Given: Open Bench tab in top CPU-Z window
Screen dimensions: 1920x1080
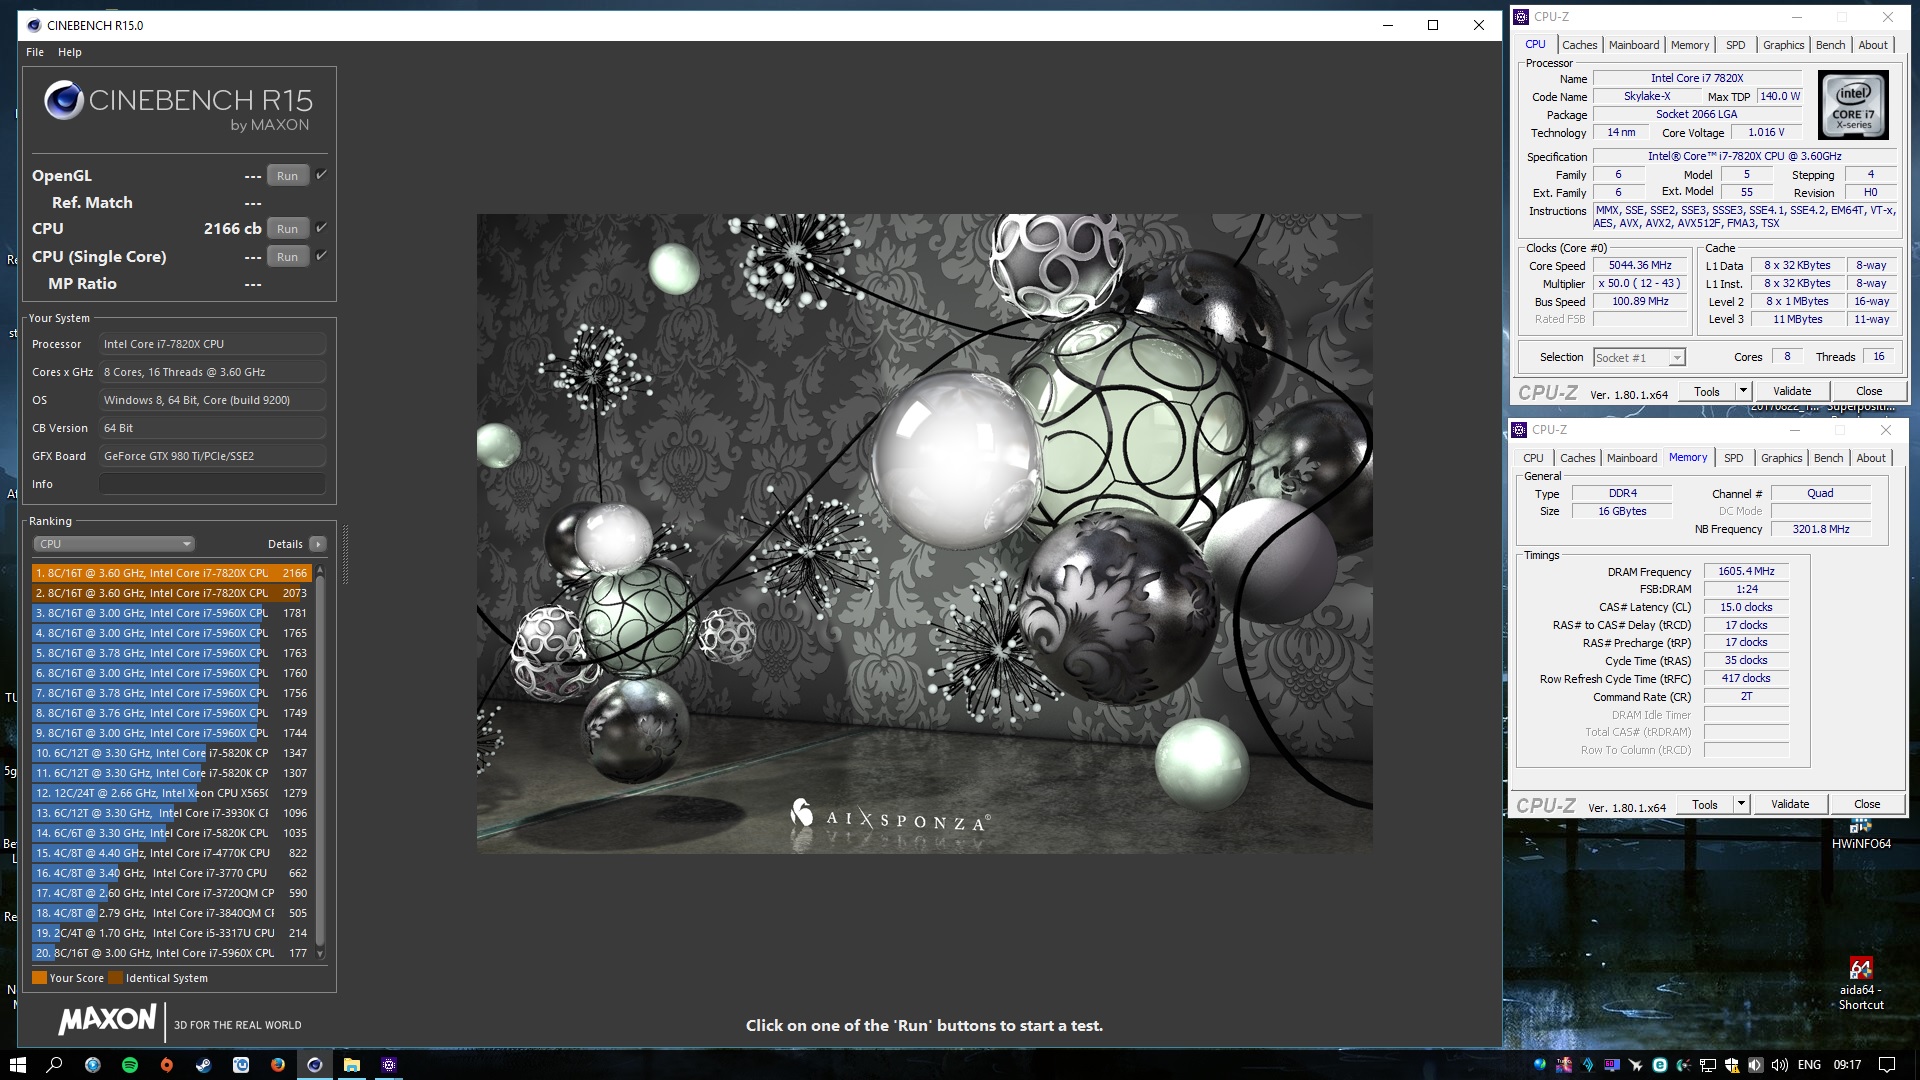Looking at the screenshot, I should point(1830,45).
